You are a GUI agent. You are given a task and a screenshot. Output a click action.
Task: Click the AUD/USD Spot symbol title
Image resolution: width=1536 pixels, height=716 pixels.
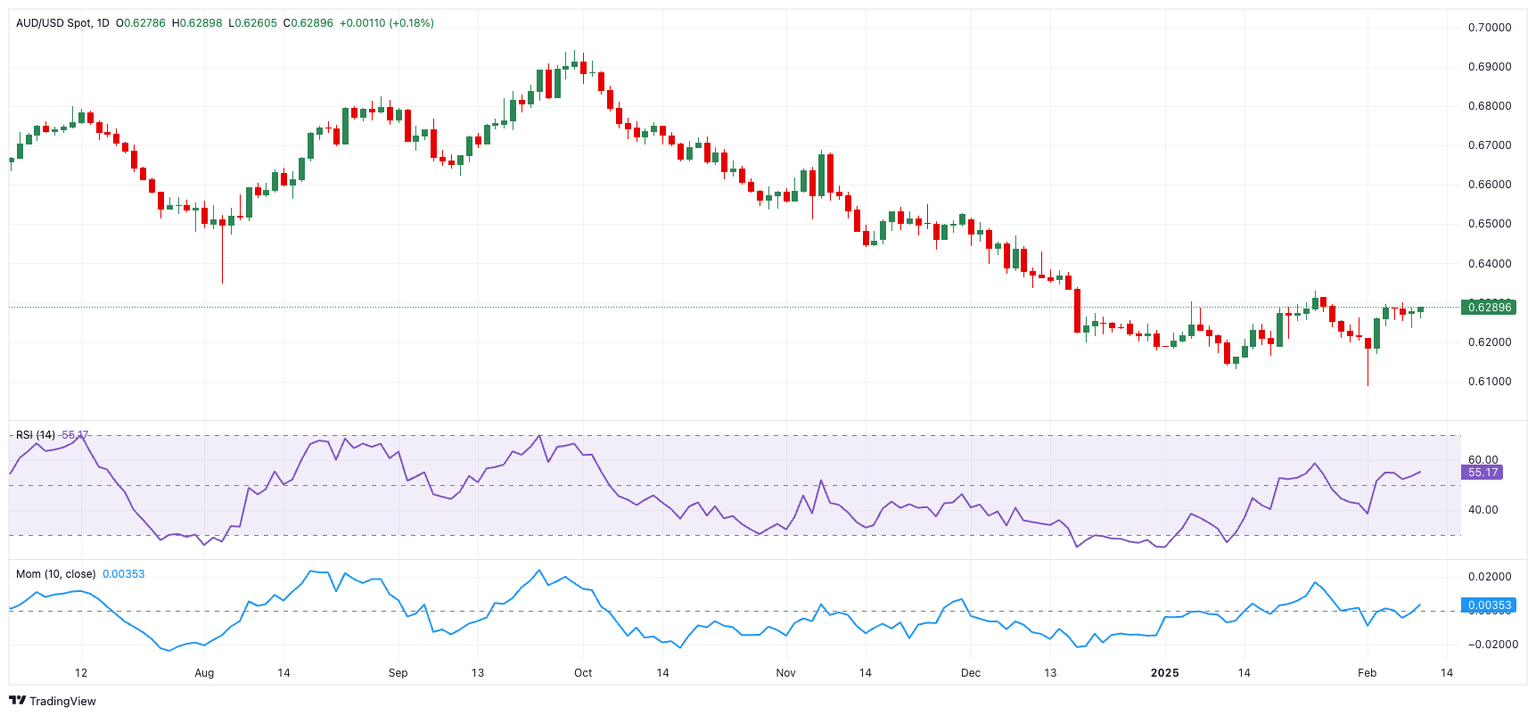click(54, 23)
